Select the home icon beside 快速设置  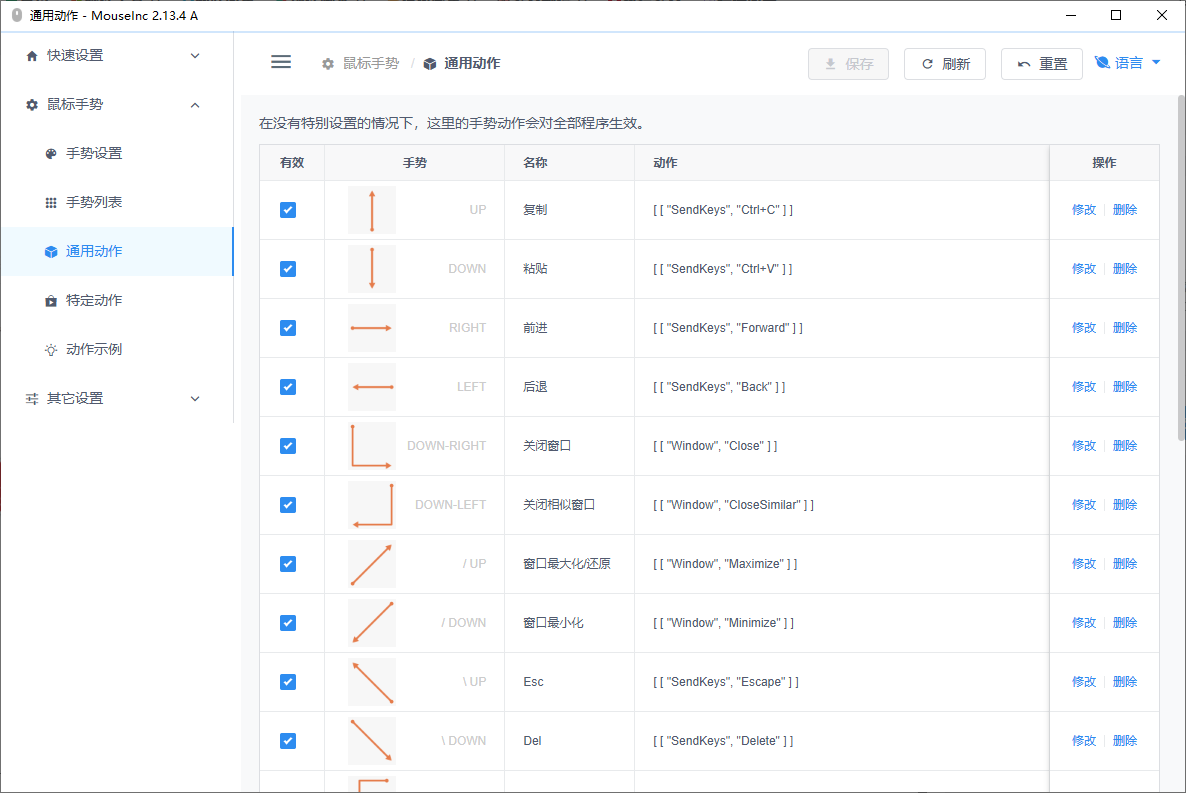click(x=31, y=55)
